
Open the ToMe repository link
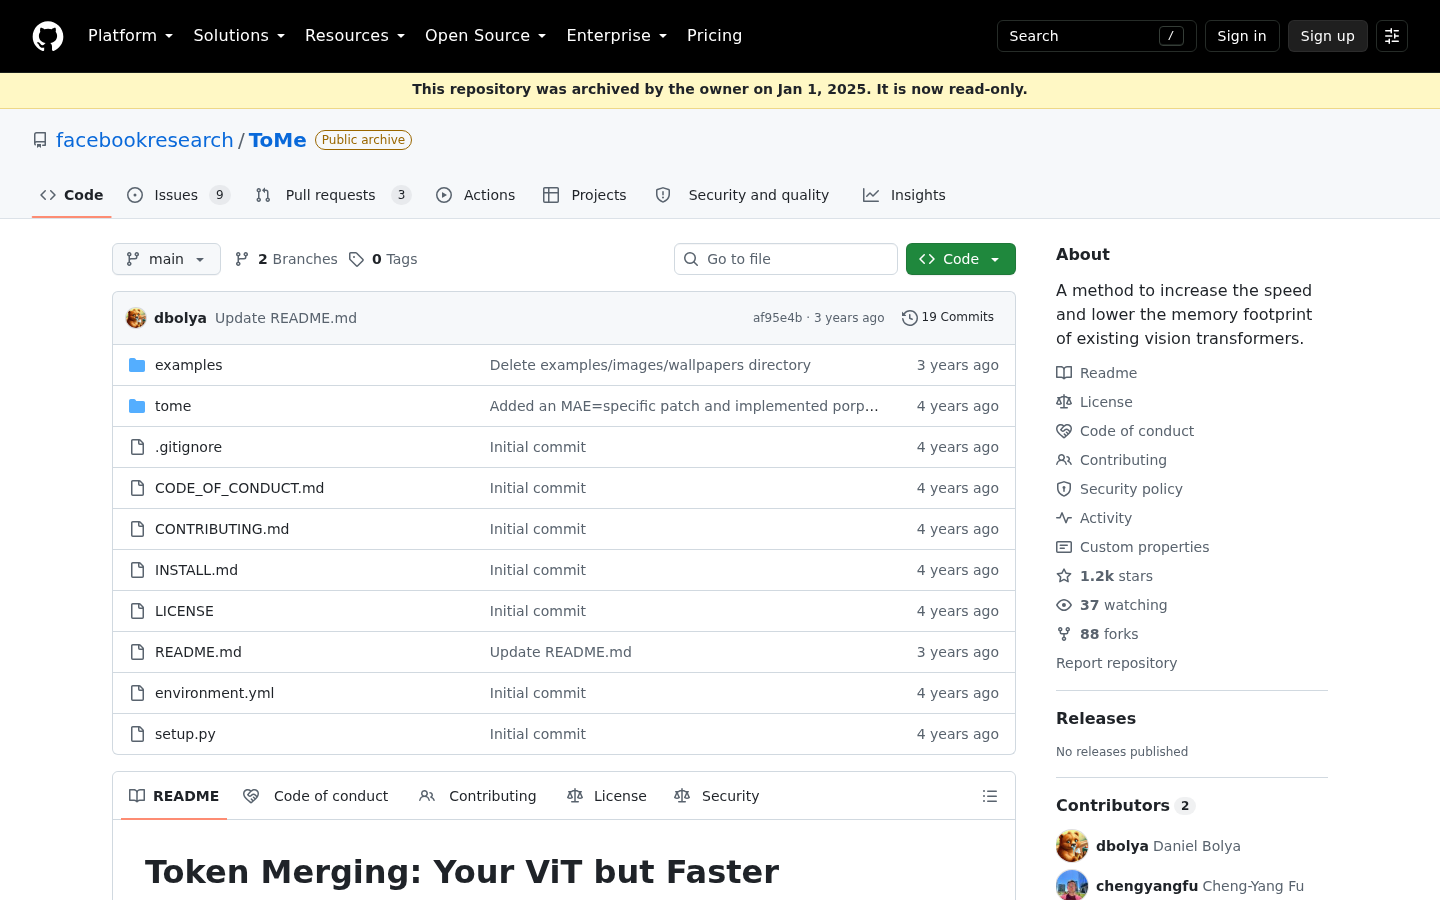tap(278, 140)
